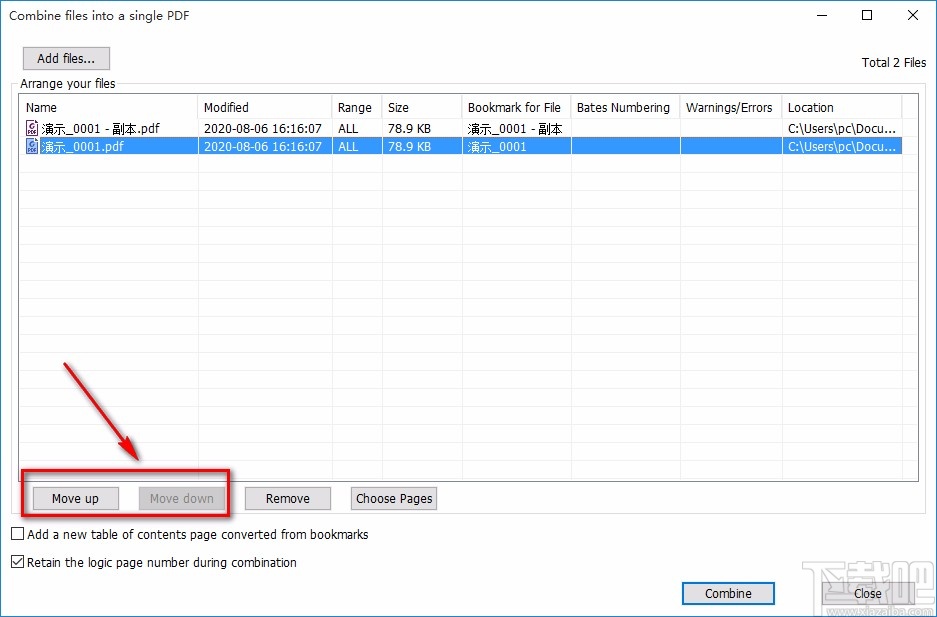Click Modified date of first file row
937x617 pixels.
(x=263, y=128)
